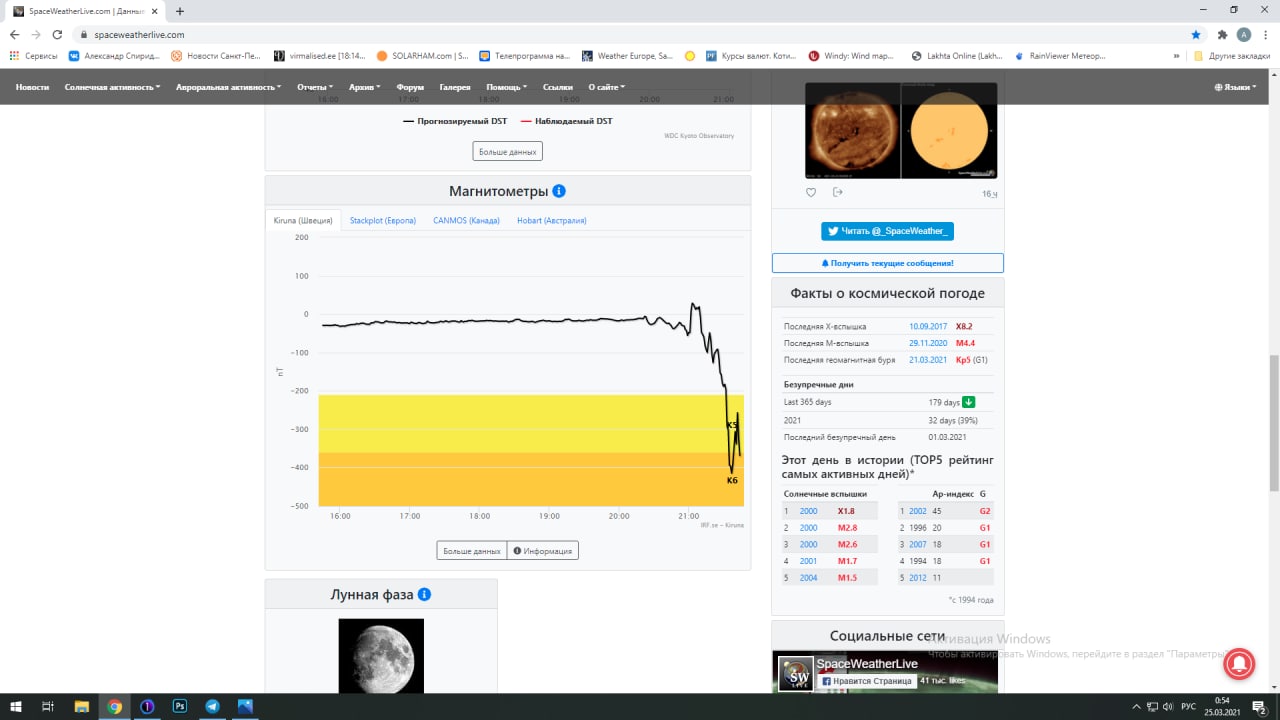Screen dimensions: 1280x720
Task: Like the tweet with the heart icon
Action: point(811,193)
